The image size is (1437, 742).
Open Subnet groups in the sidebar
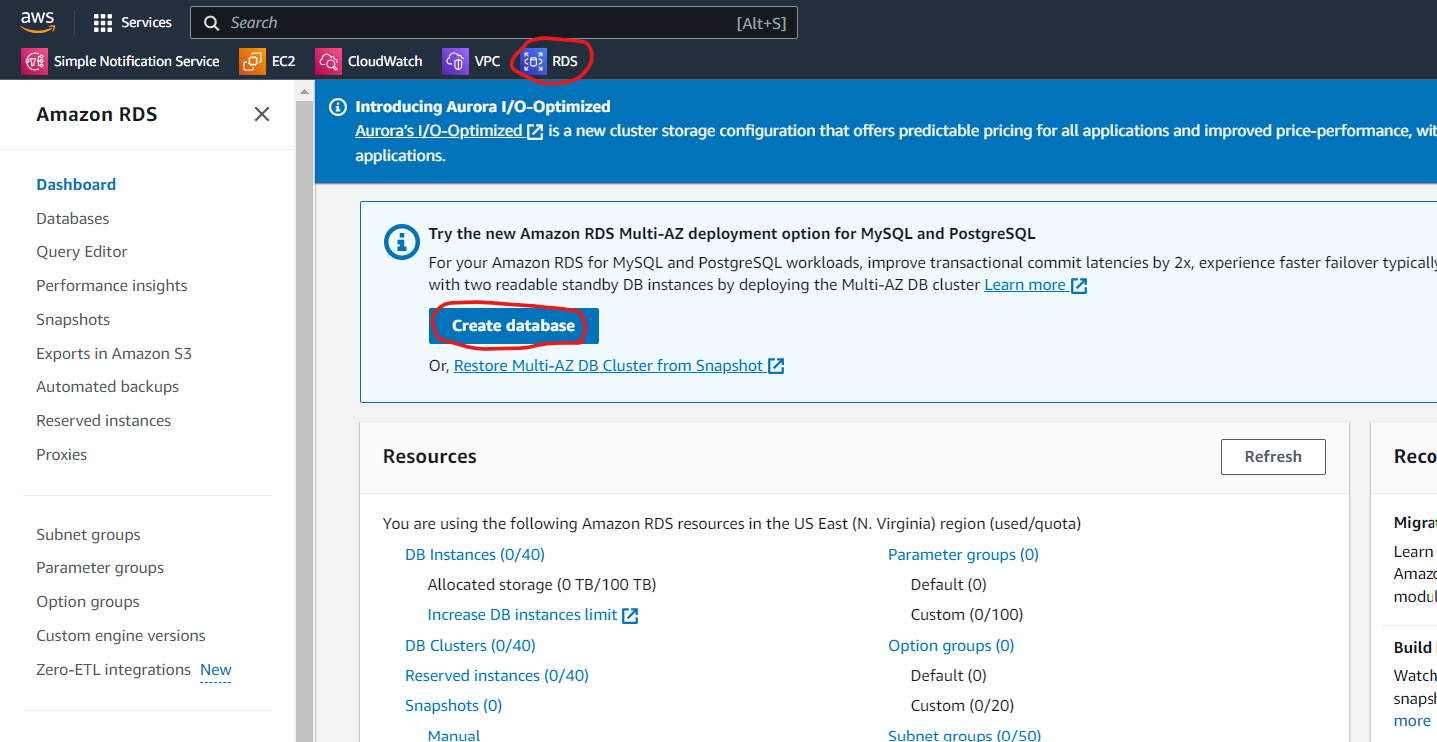88,535
